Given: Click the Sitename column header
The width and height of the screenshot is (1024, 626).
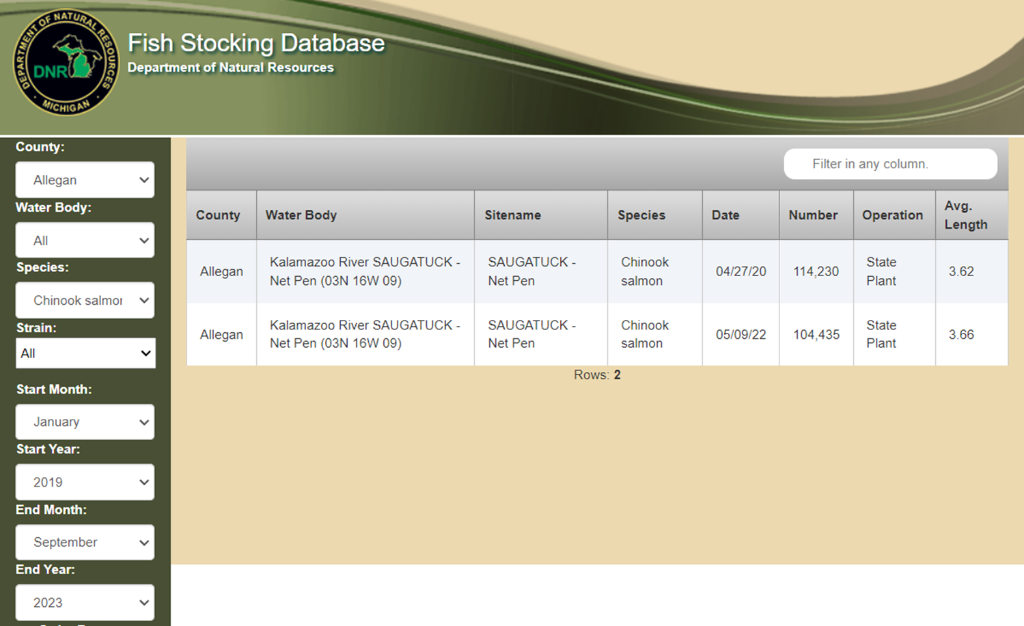Looking at the screenshot, I should (513, 215).
